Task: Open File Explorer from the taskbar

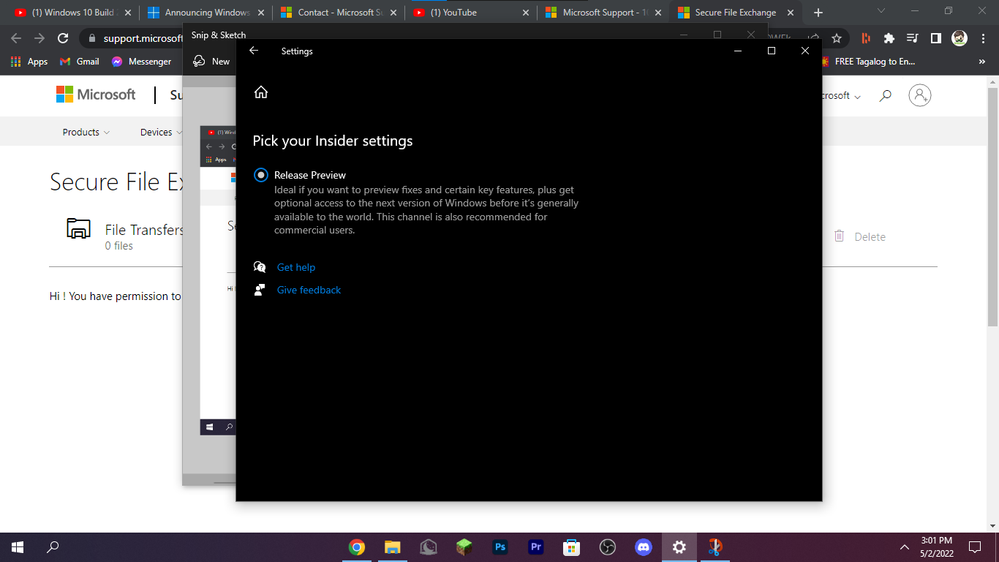Action: (x=392, y=547)
